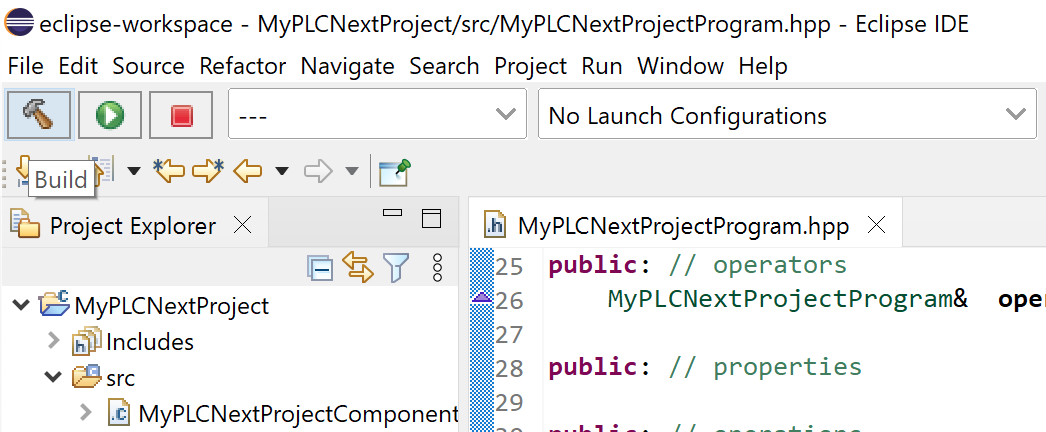Minimize the Project Explorer panel

392,213
